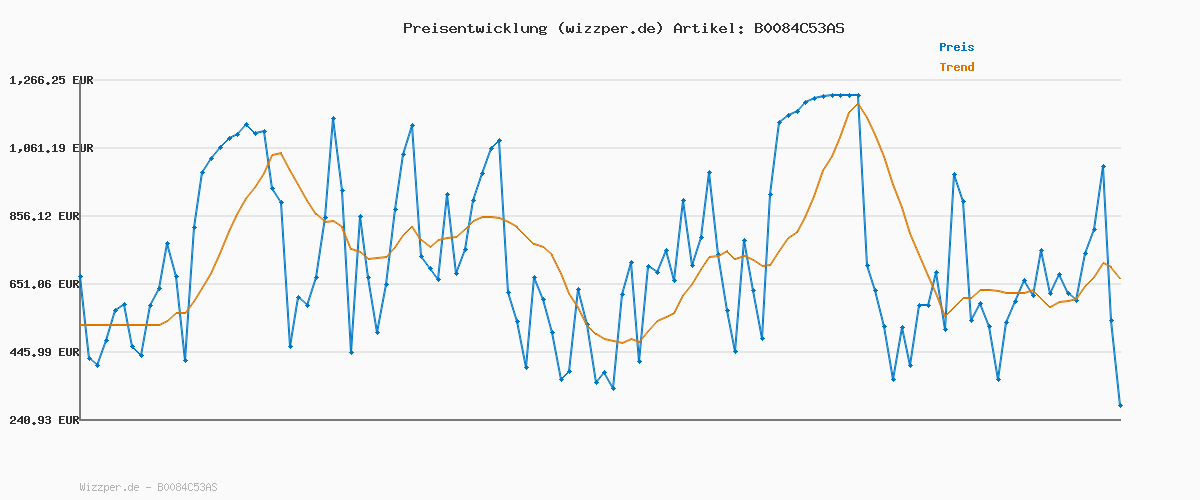Click the left start of orange trend line
This screenshot has height=500, width=1200.
point(81,325)
